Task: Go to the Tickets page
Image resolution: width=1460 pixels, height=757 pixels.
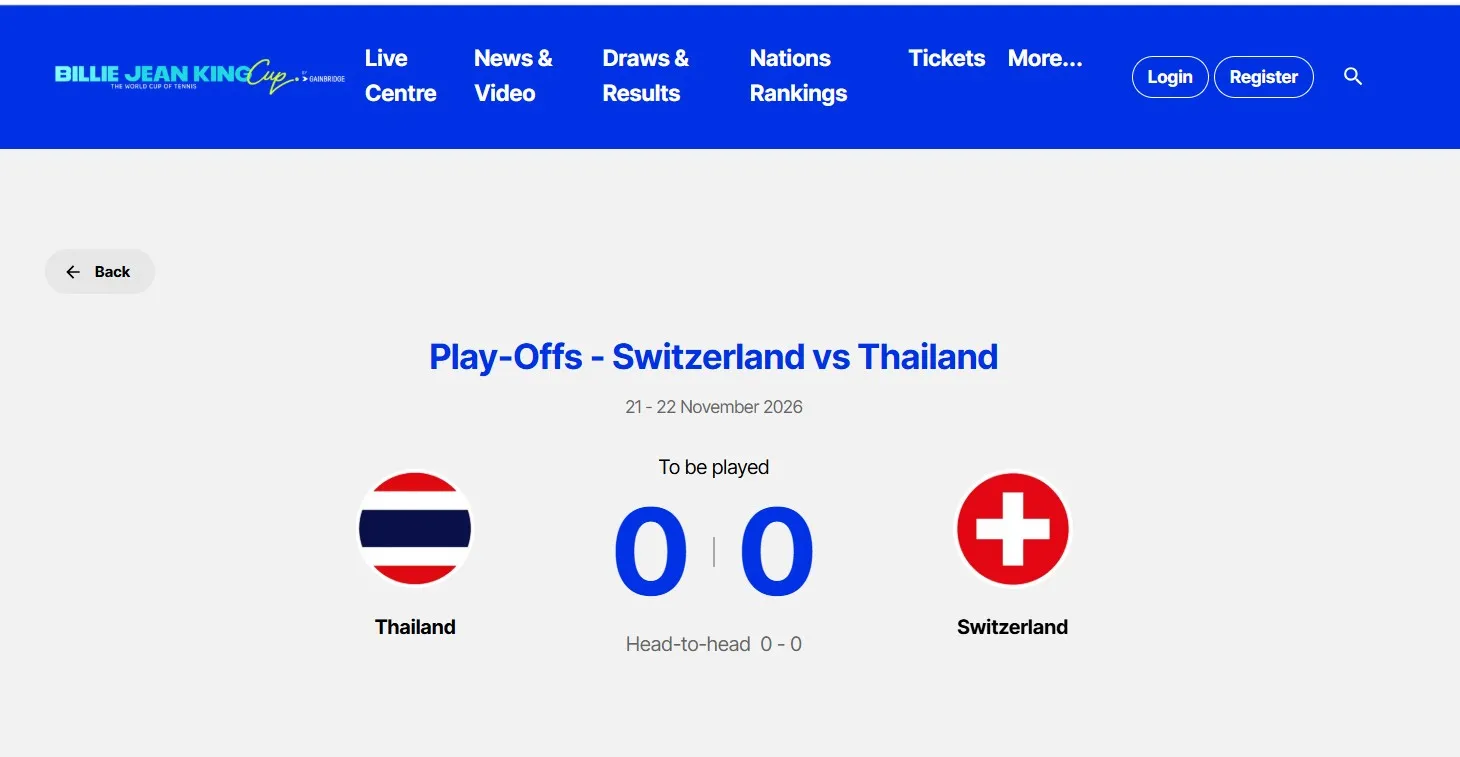Action: pos(947,58)
